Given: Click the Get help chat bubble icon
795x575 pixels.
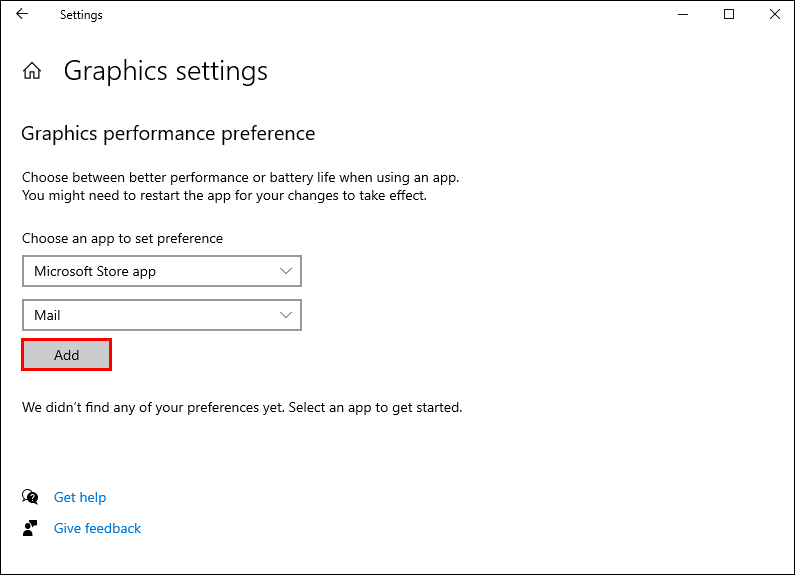Looking at the screenshot, I should tap(31, 497).
